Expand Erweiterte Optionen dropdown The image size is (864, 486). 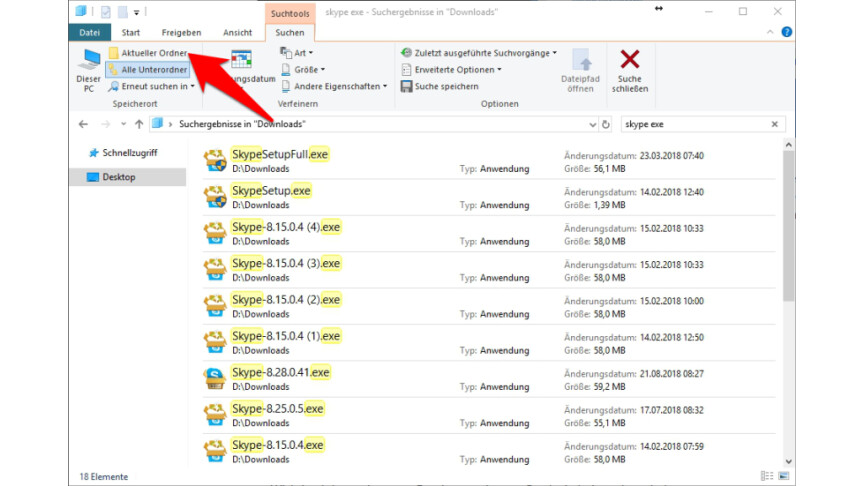(451, 70)
